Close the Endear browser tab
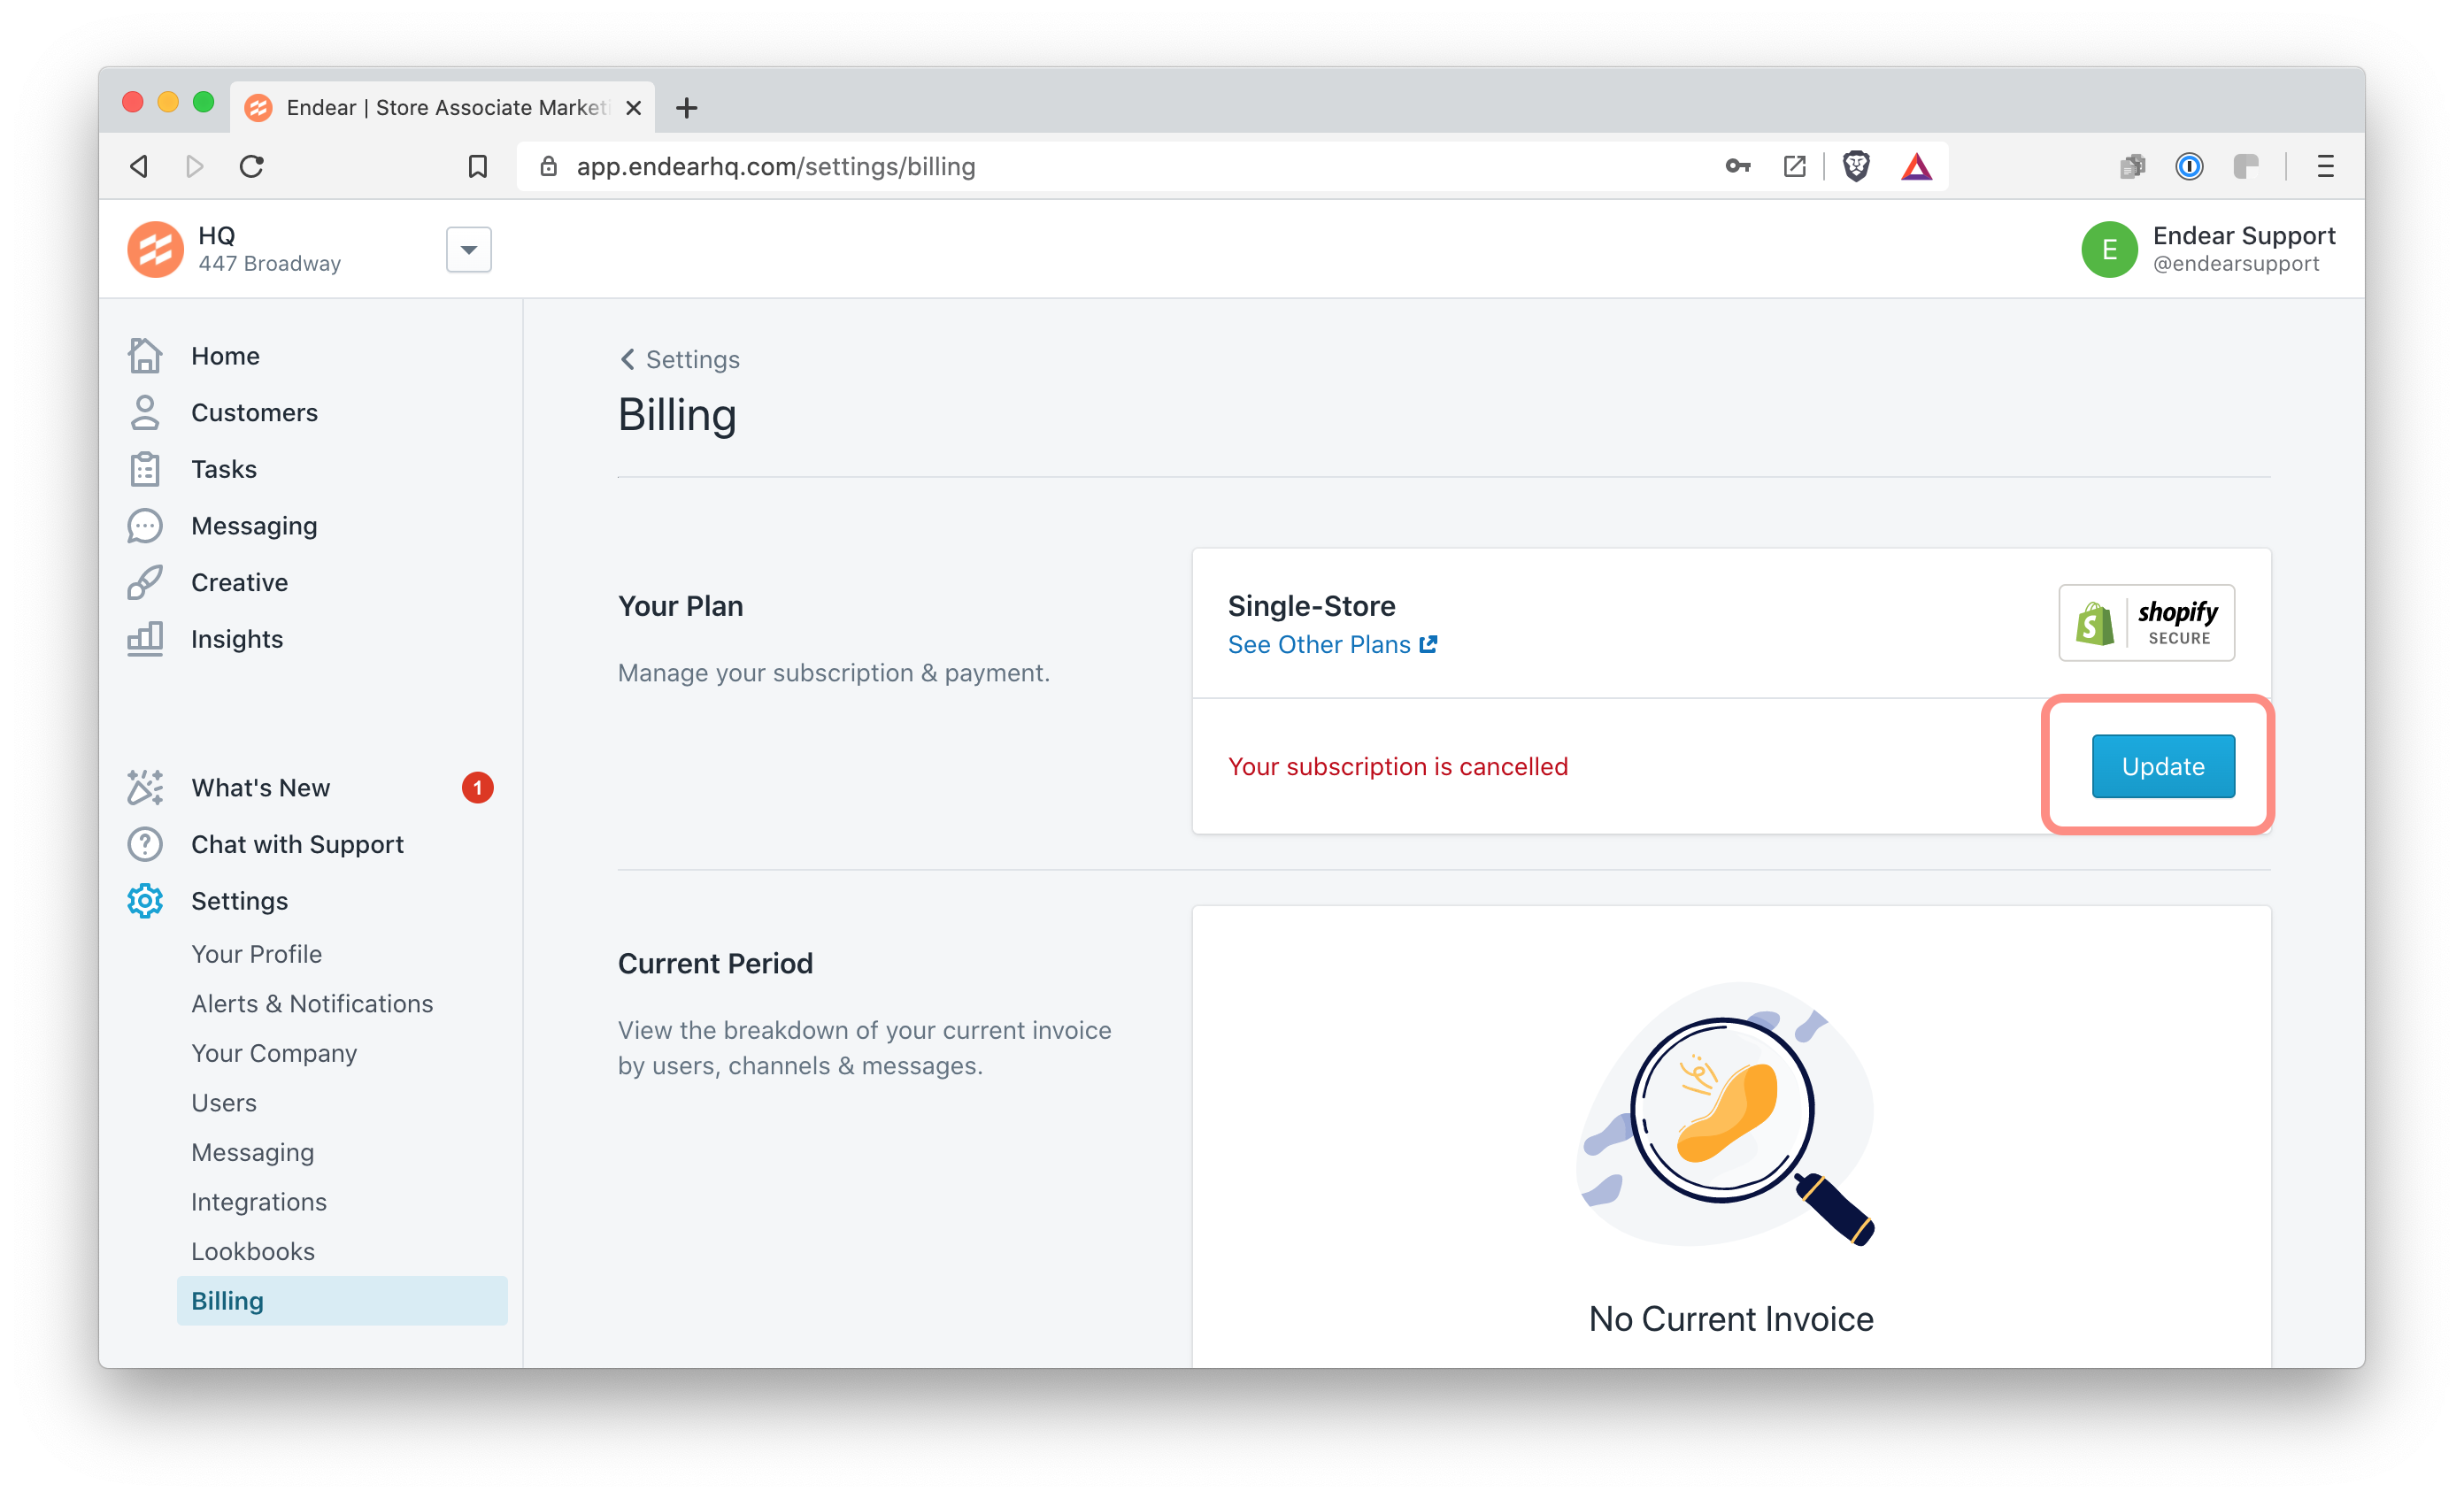2464x1499 pixels. pyautogui.click(x=633, y=108)
